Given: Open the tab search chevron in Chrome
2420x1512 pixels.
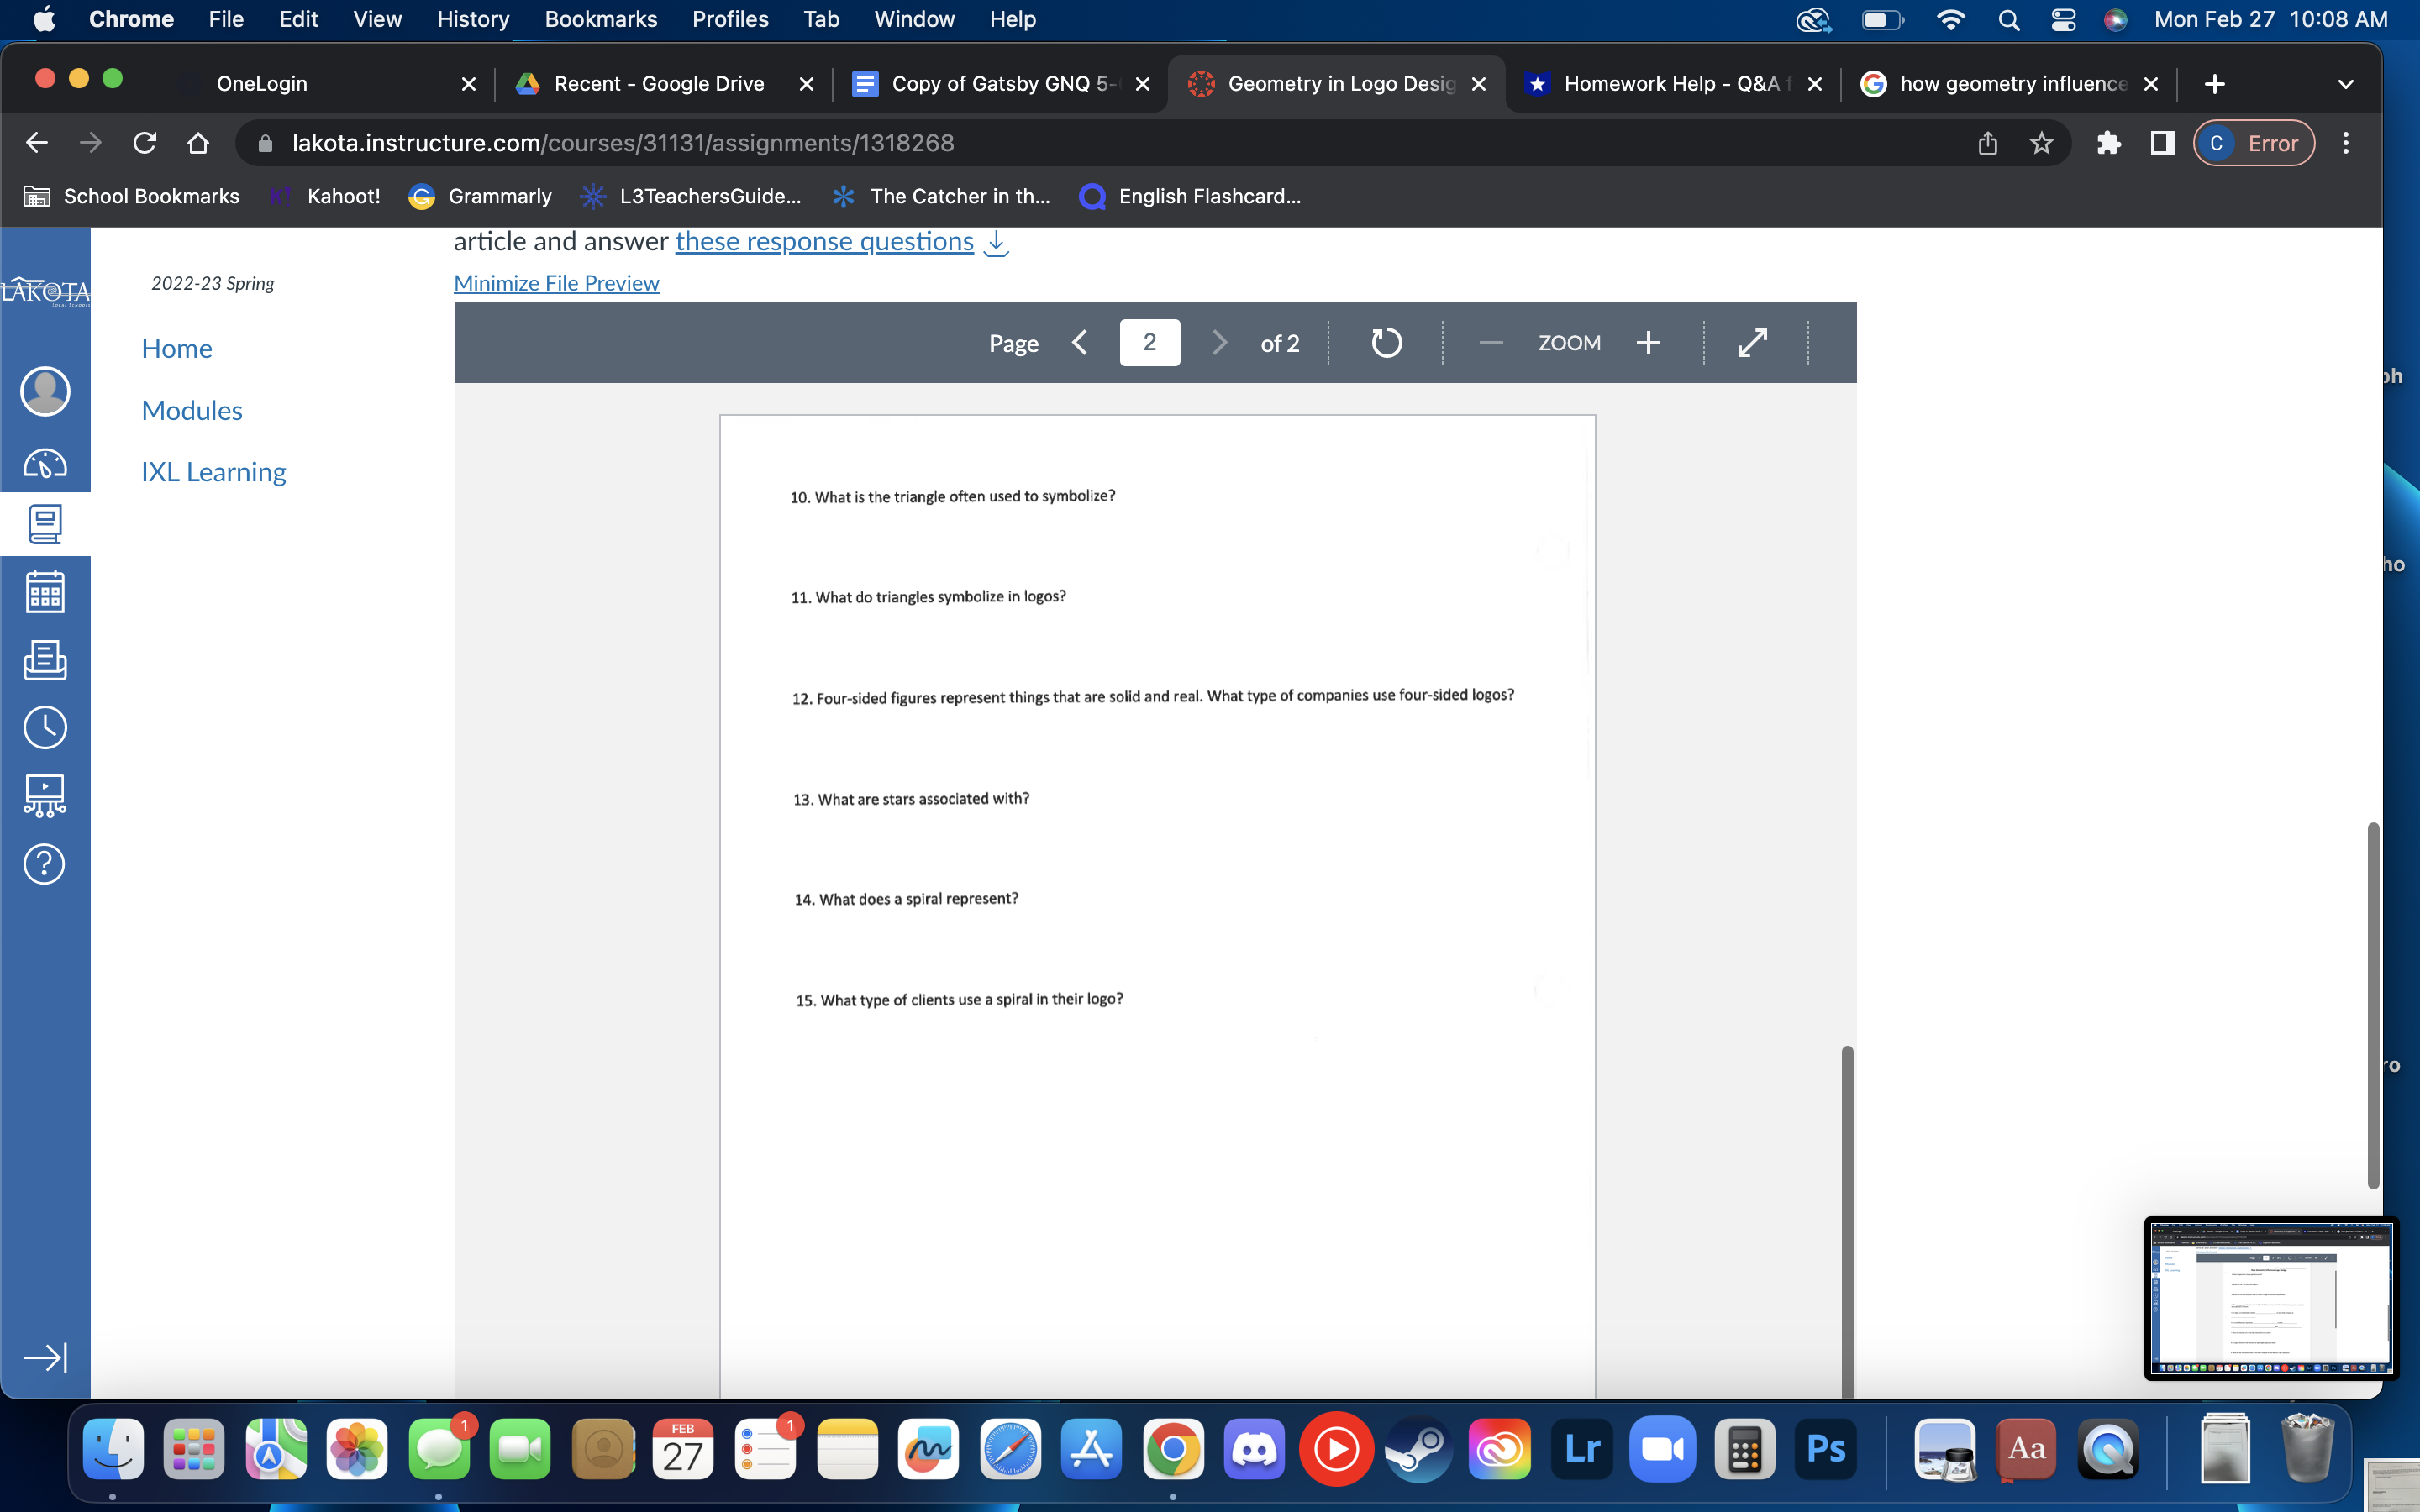Looking at the screenshot, I should [2346, 83].
